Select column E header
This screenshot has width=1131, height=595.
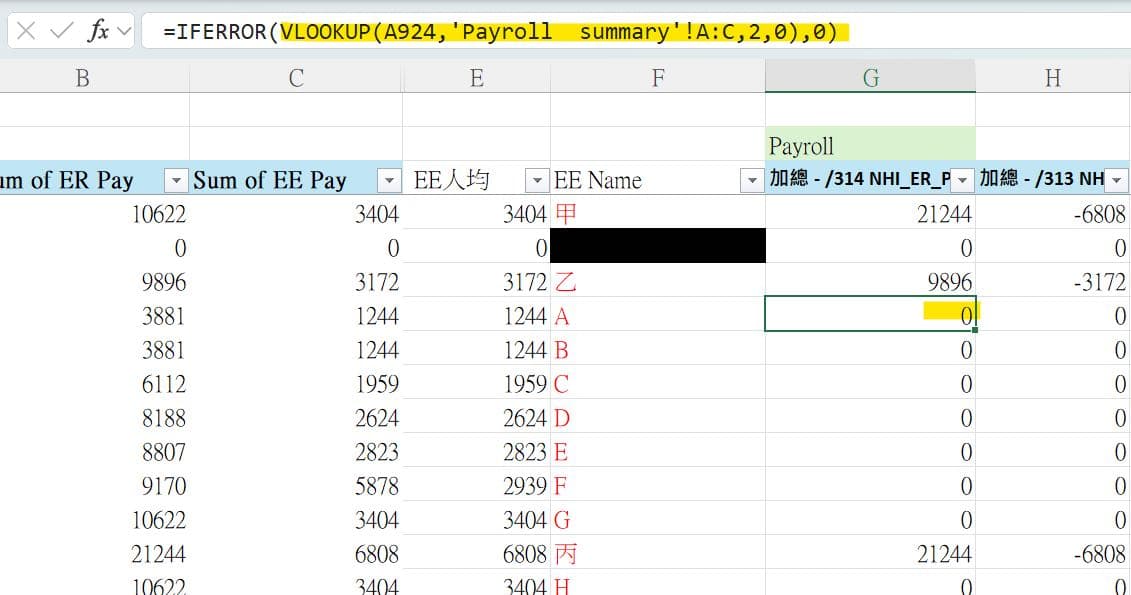coord(476,77)
